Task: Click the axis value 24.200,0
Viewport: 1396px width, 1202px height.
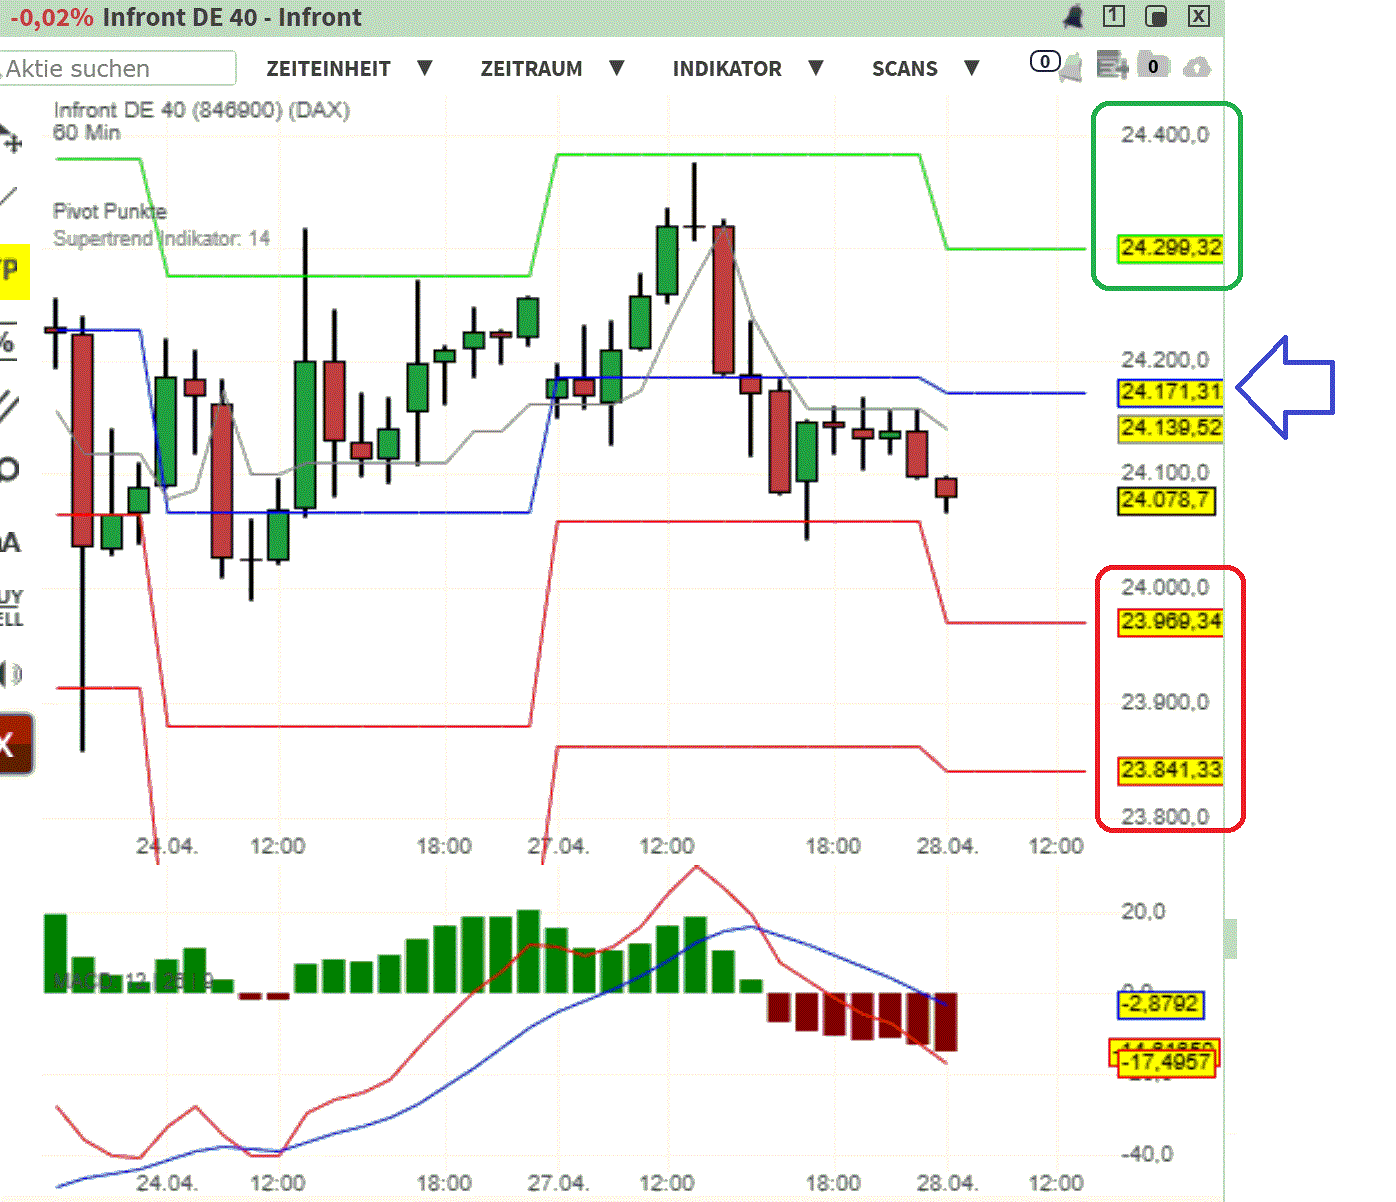Action: coord(1165,360)
